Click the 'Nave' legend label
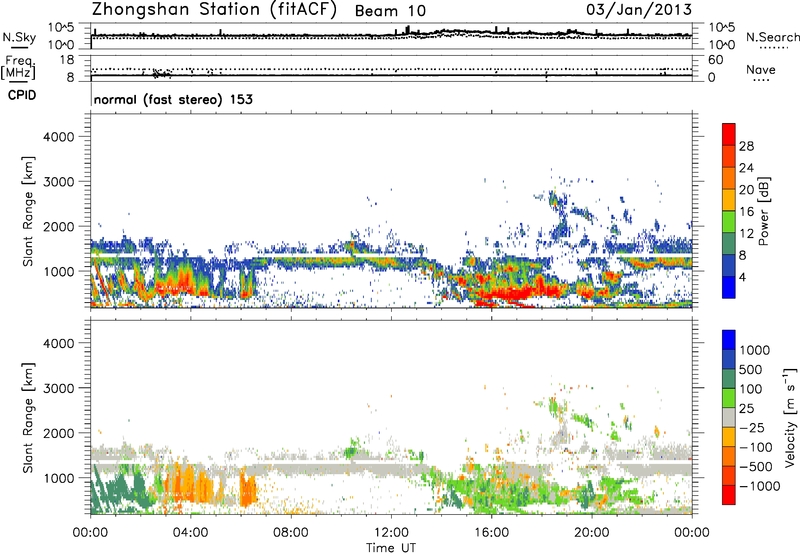This screenshot has width=800, height=554. pos(761,69)
